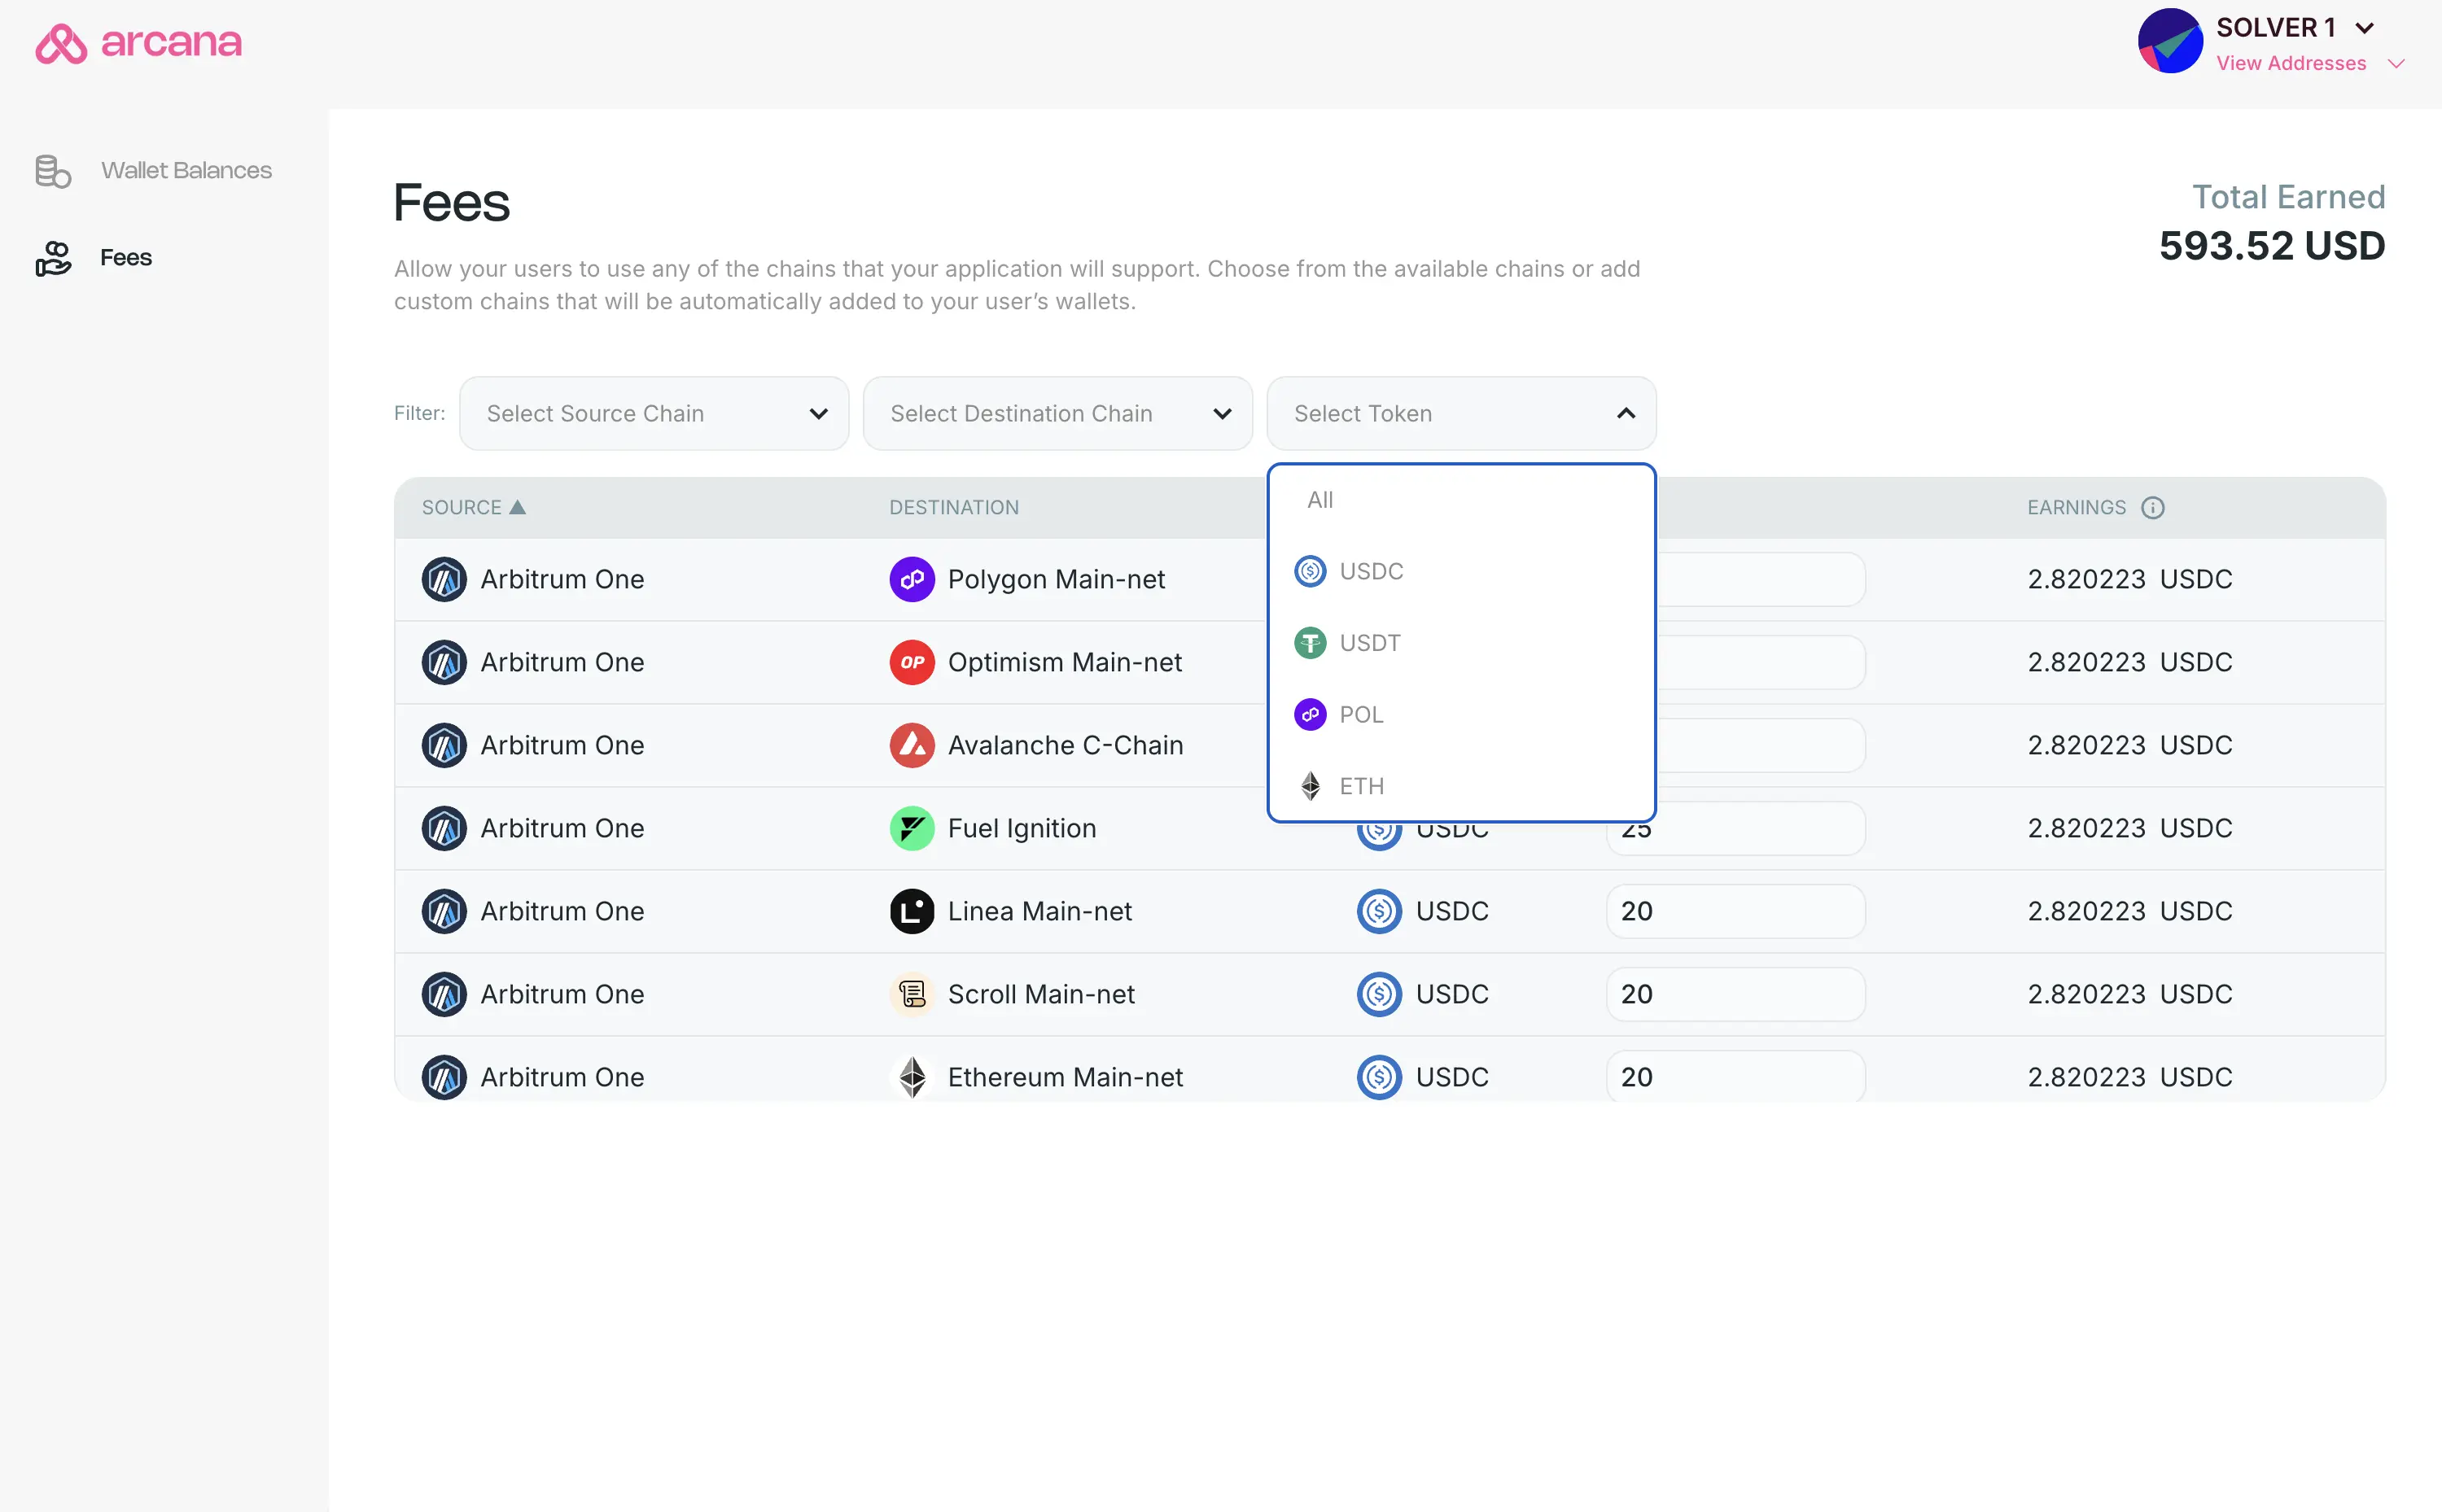Click Arbitrum icon in Fuel Ignition row
Screen dimensions: 2442x1512
[444, 829]
